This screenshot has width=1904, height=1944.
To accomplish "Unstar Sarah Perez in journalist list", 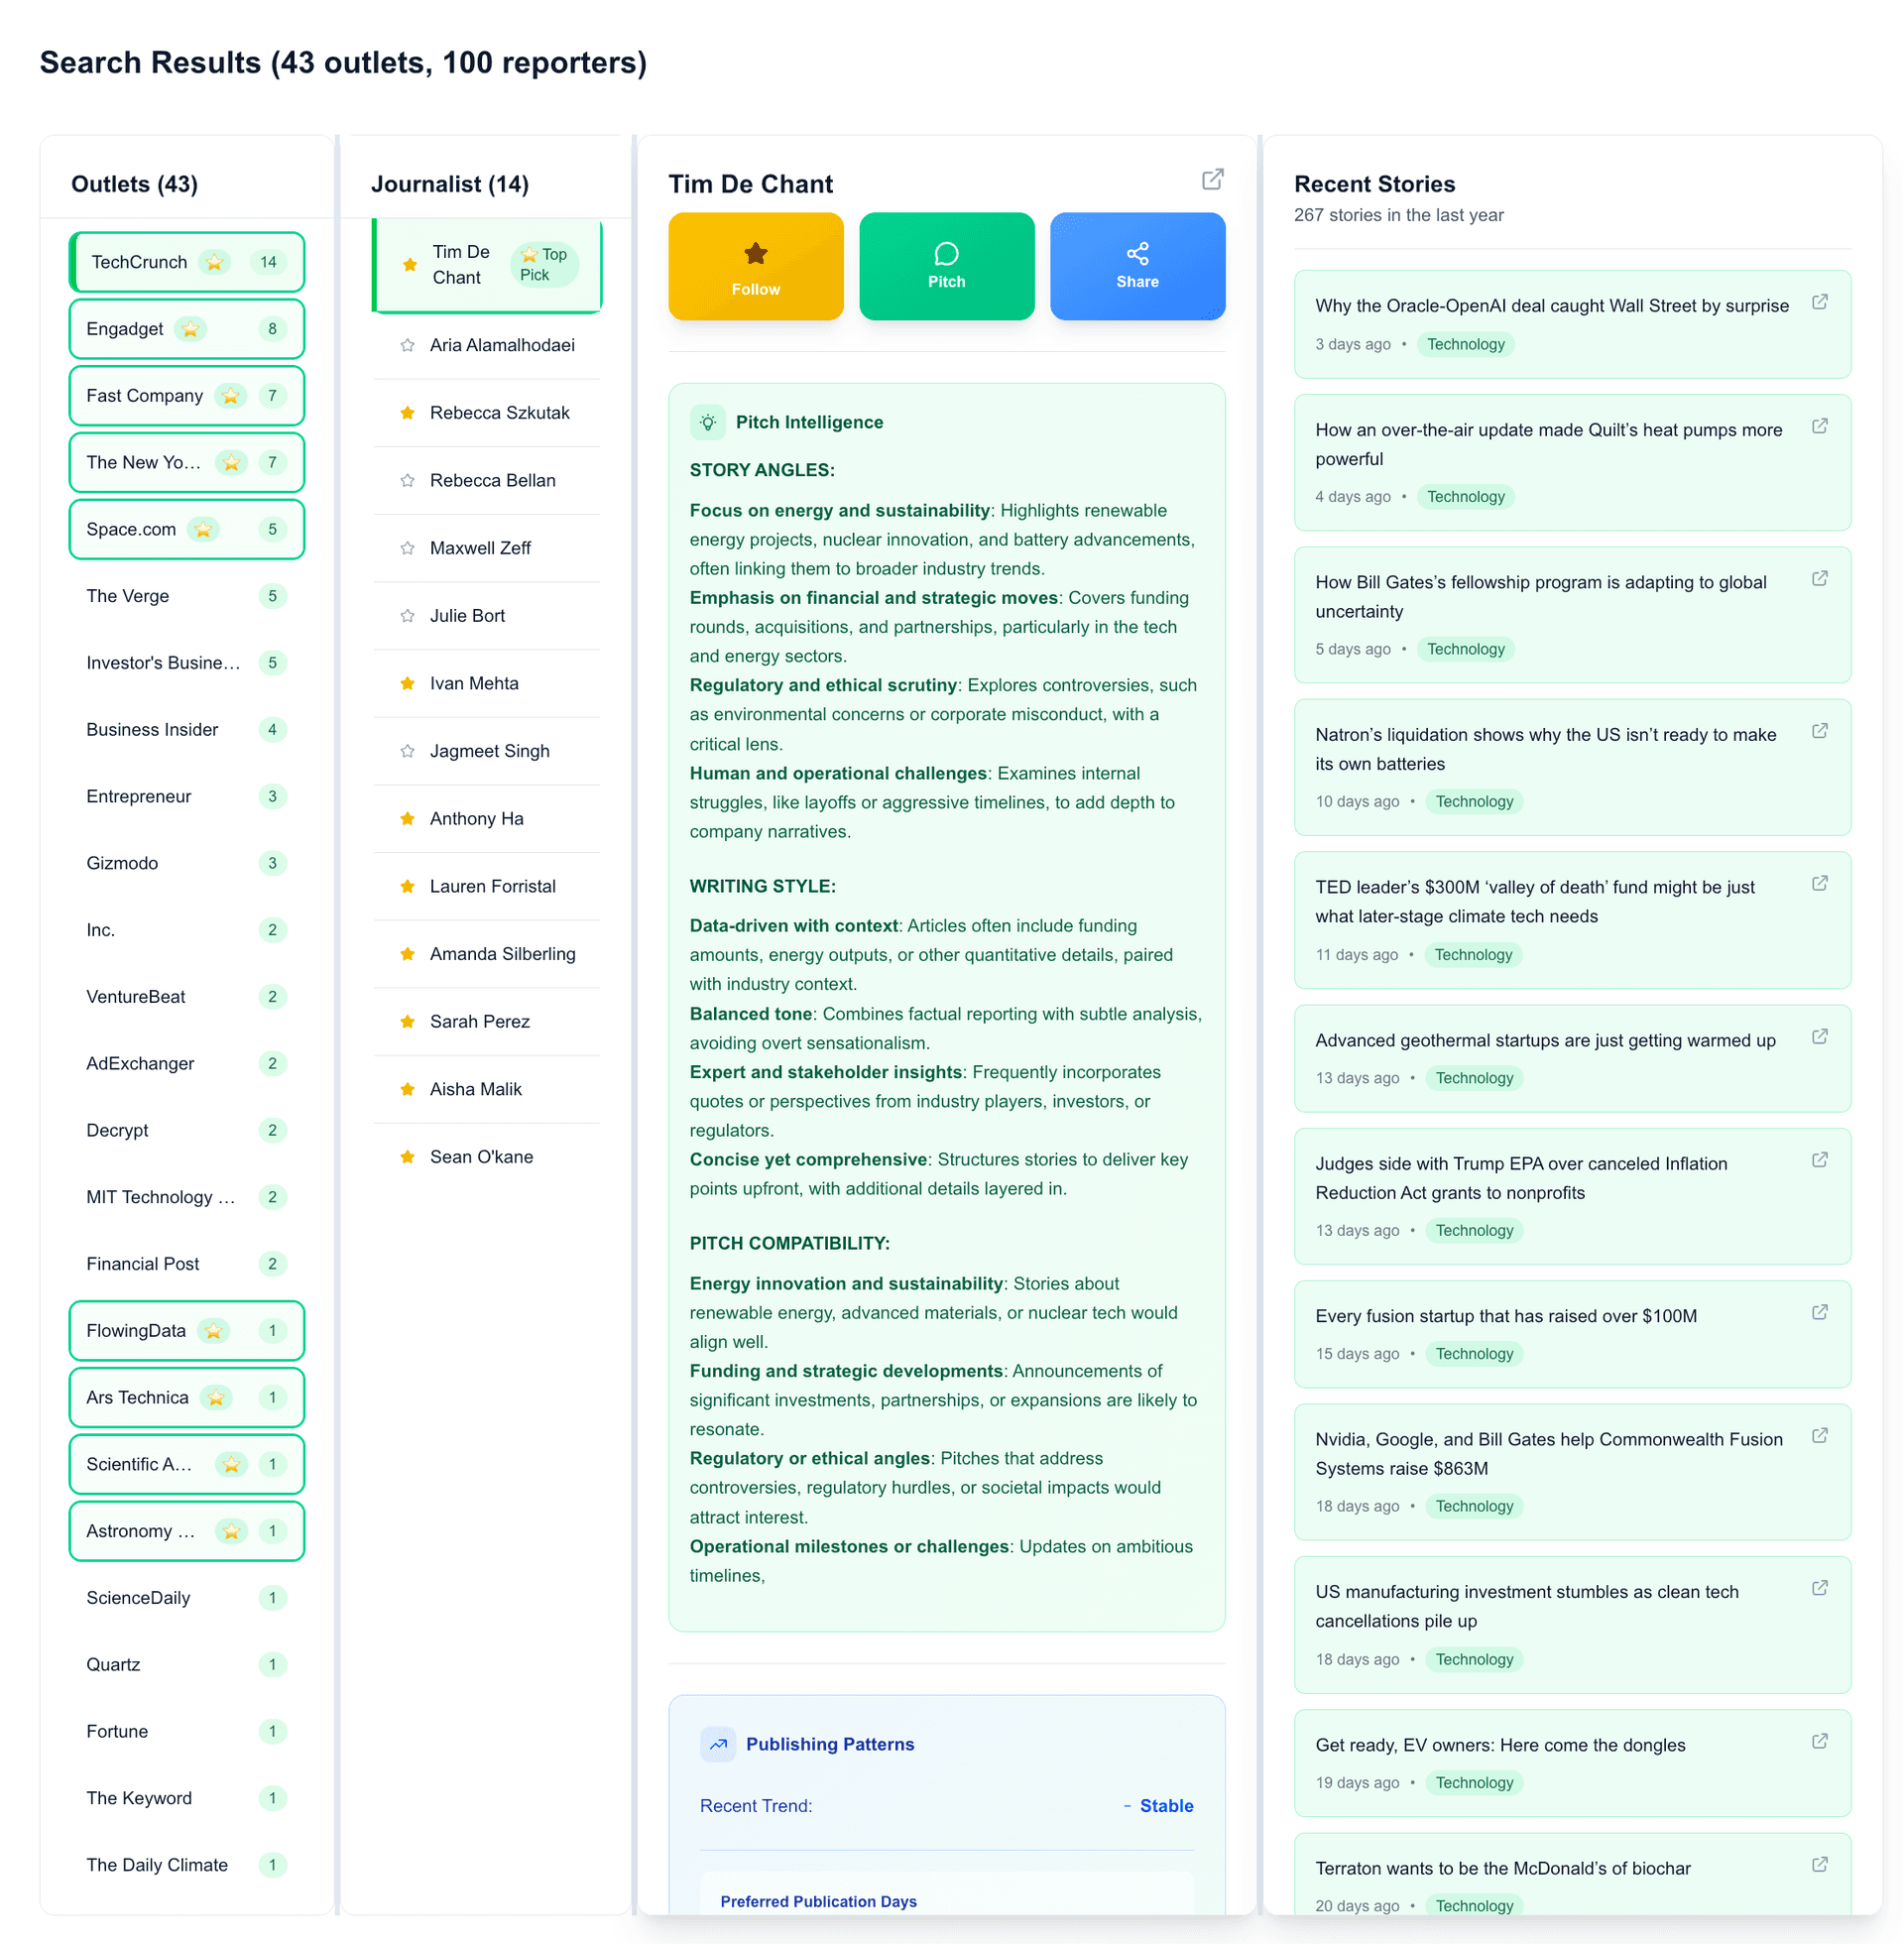I will click(x=407, y=1021).
